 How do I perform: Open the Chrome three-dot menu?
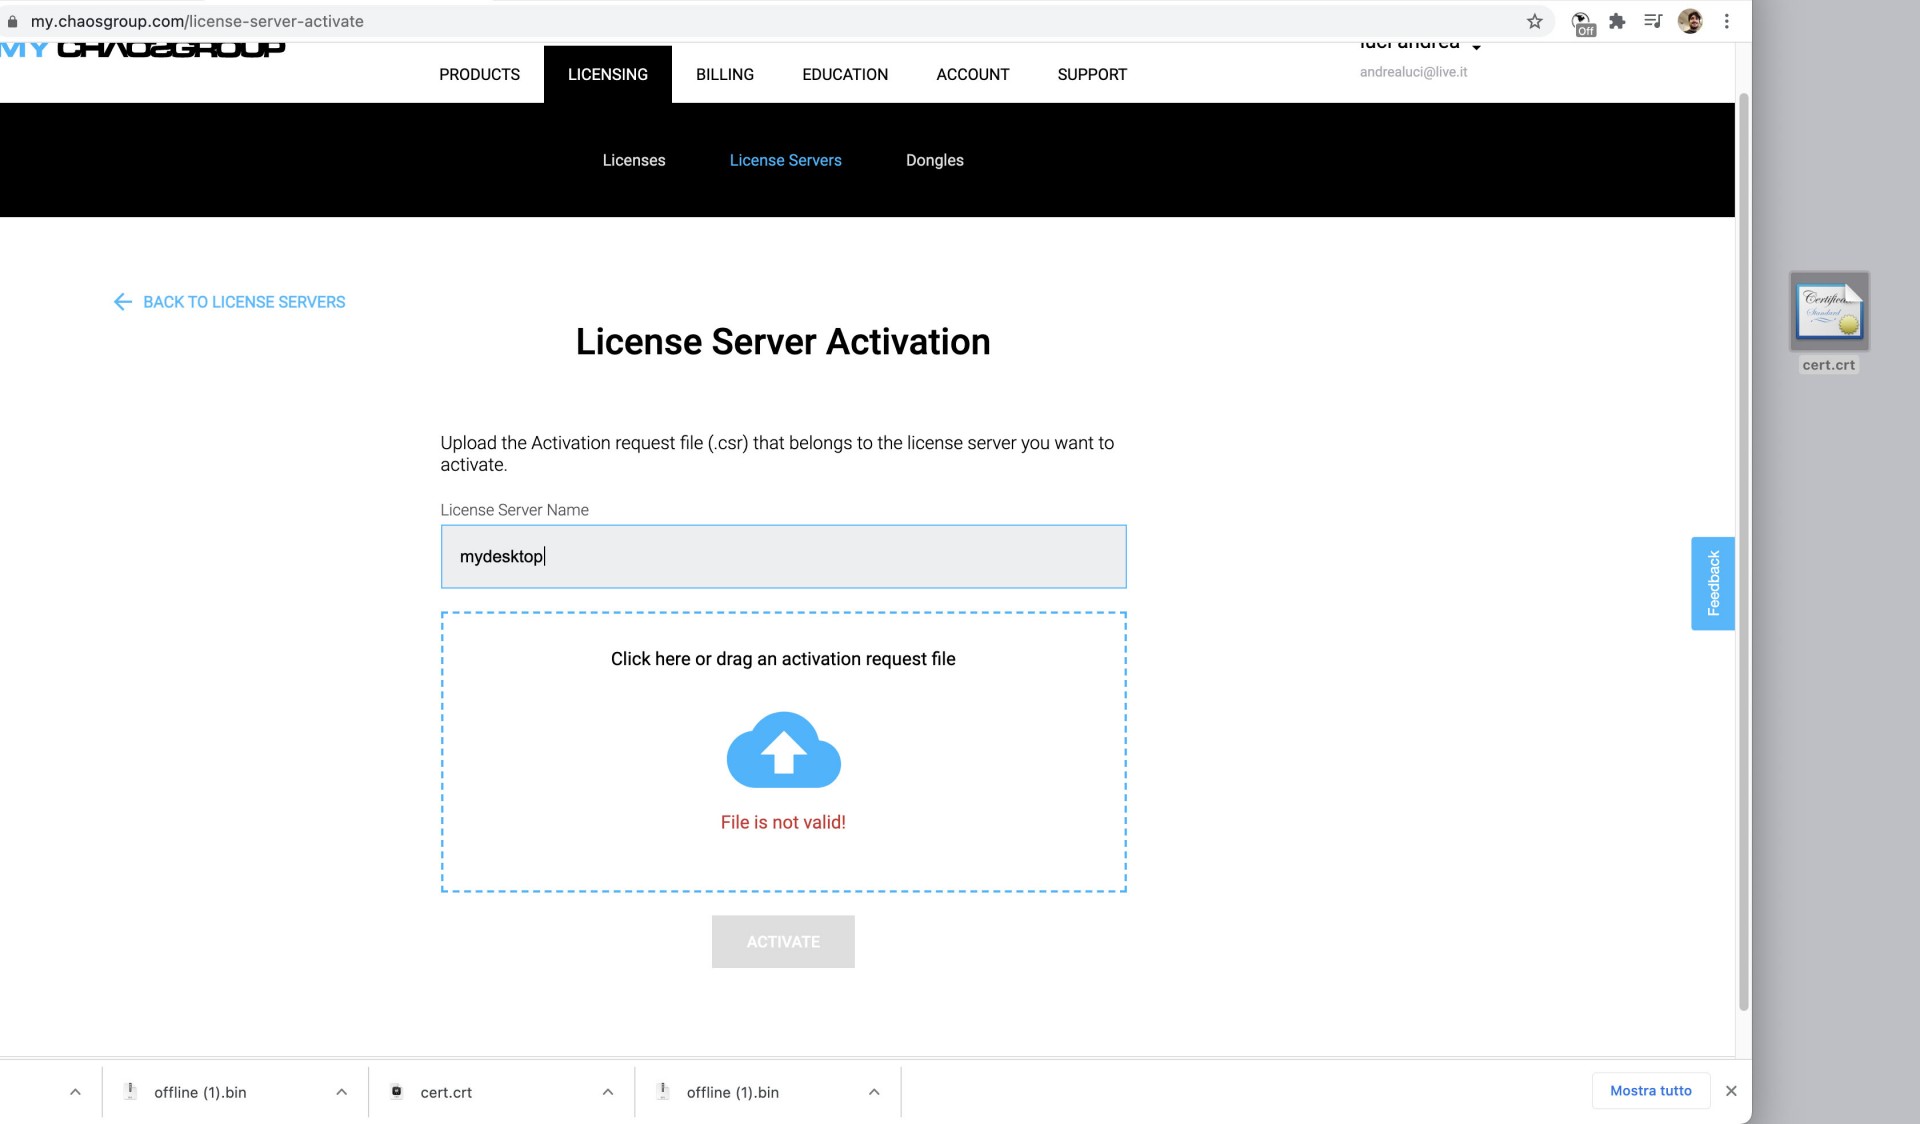tap(1726, 21)
